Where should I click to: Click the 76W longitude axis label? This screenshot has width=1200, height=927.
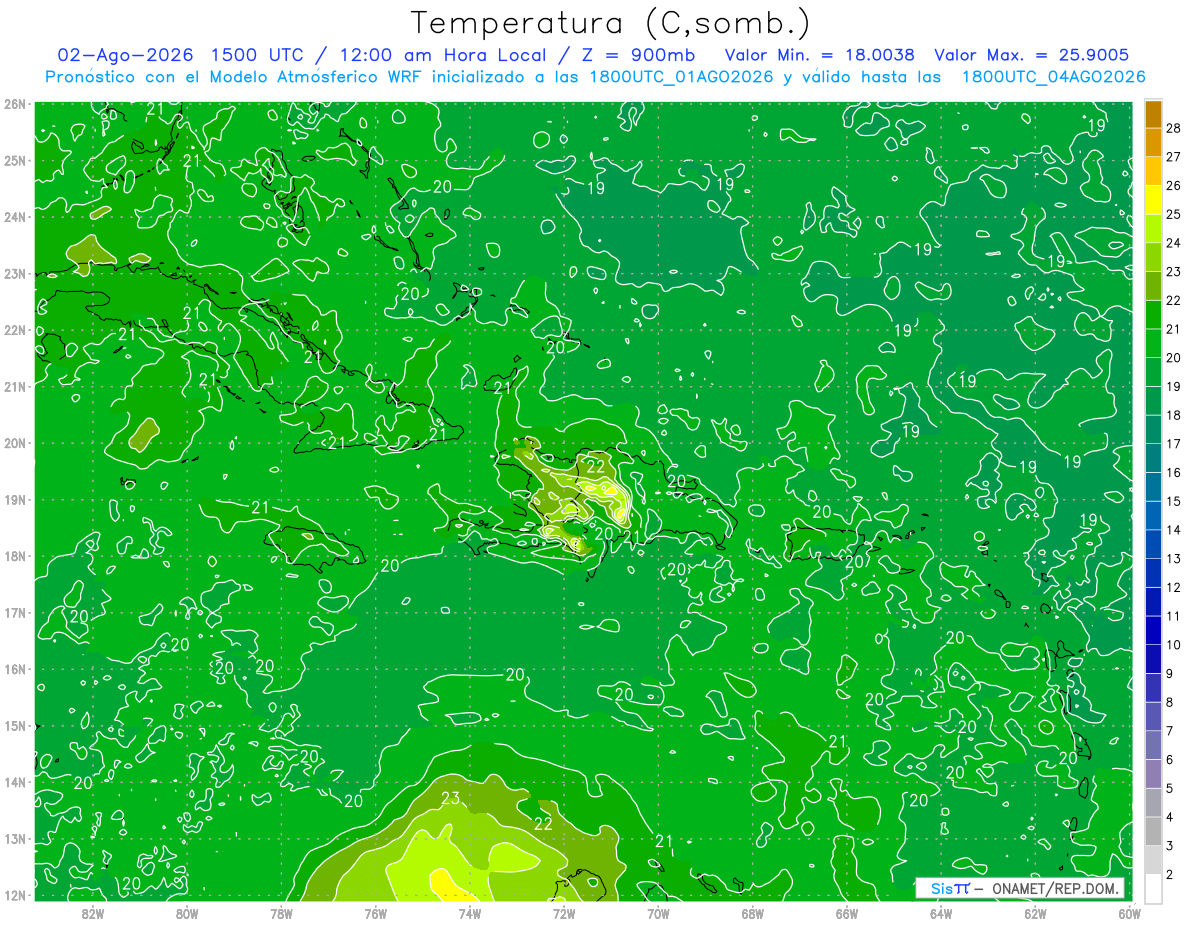(376, 912)
